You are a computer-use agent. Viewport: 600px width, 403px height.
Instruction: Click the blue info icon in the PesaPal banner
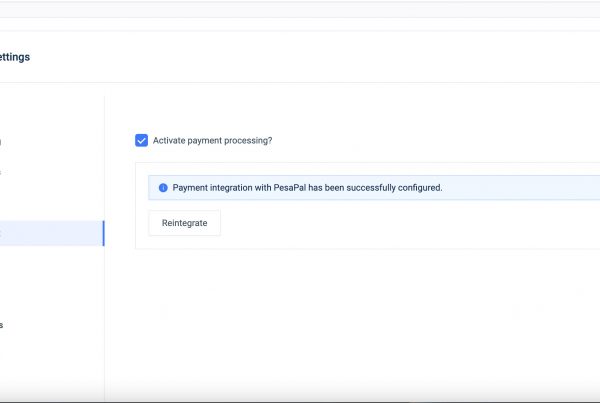point(163,187)
